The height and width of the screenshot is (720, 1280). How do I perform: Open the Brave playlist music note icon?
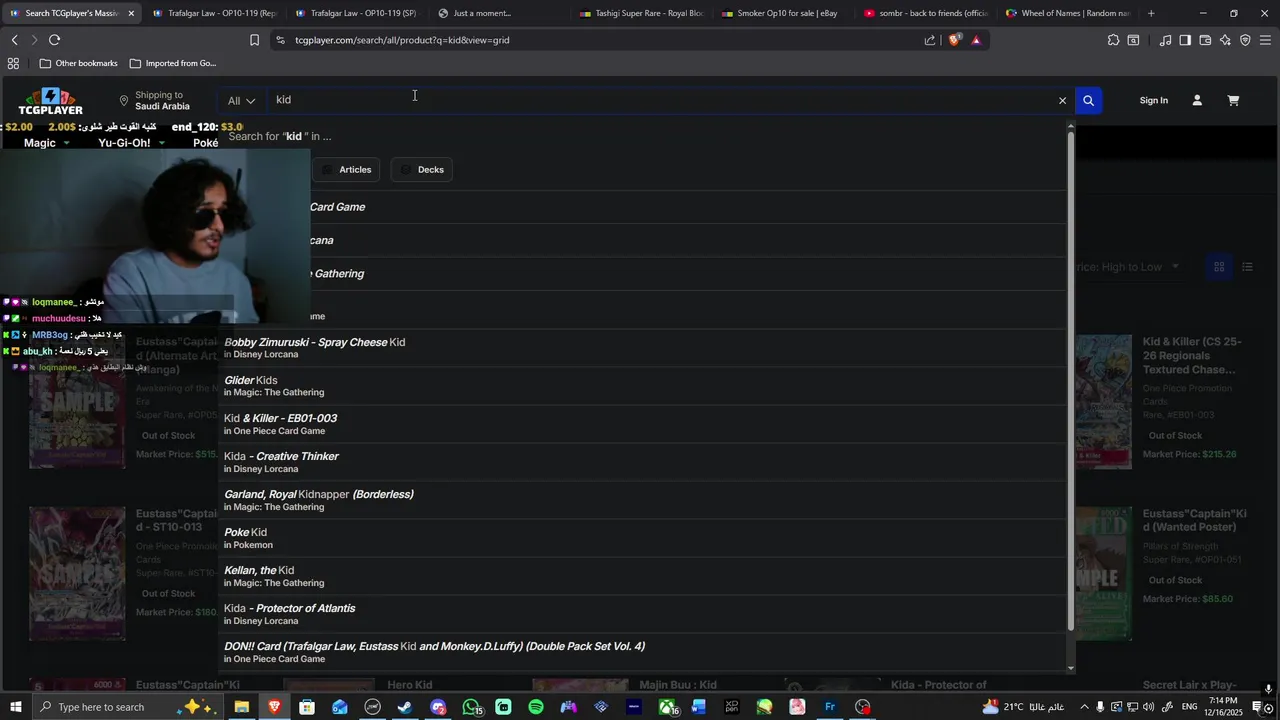[1165, 40]
